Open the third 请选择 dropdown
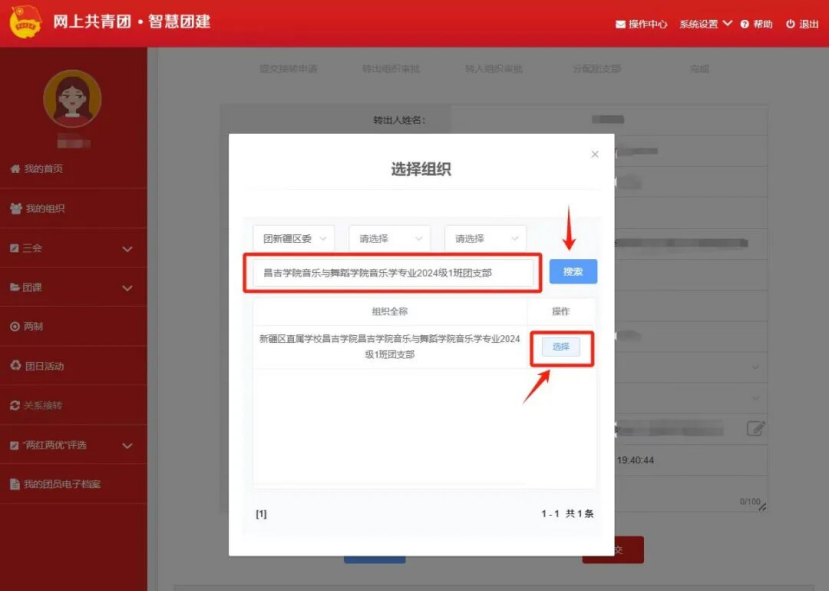The height and width of the screenshot is (591, 830). pyautogui.click(x=485, y=239)
